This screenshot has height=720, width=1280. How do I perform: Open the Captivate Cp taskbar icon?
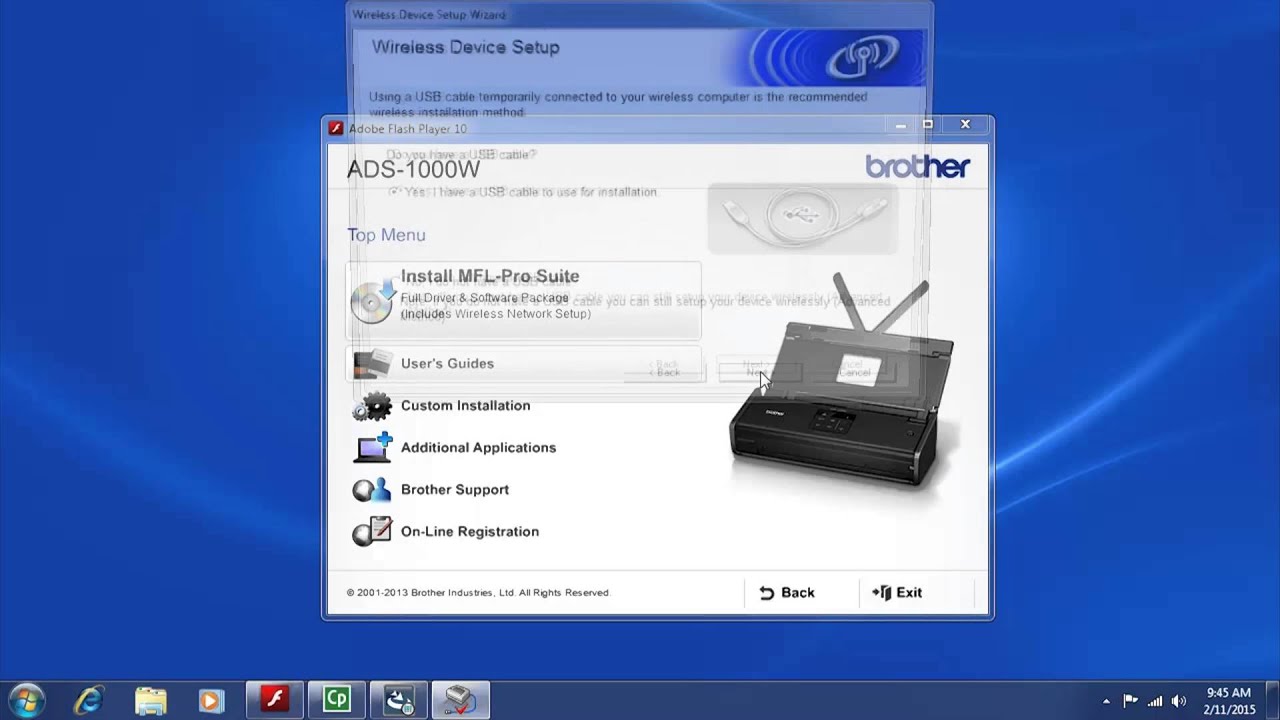(337, 699)
